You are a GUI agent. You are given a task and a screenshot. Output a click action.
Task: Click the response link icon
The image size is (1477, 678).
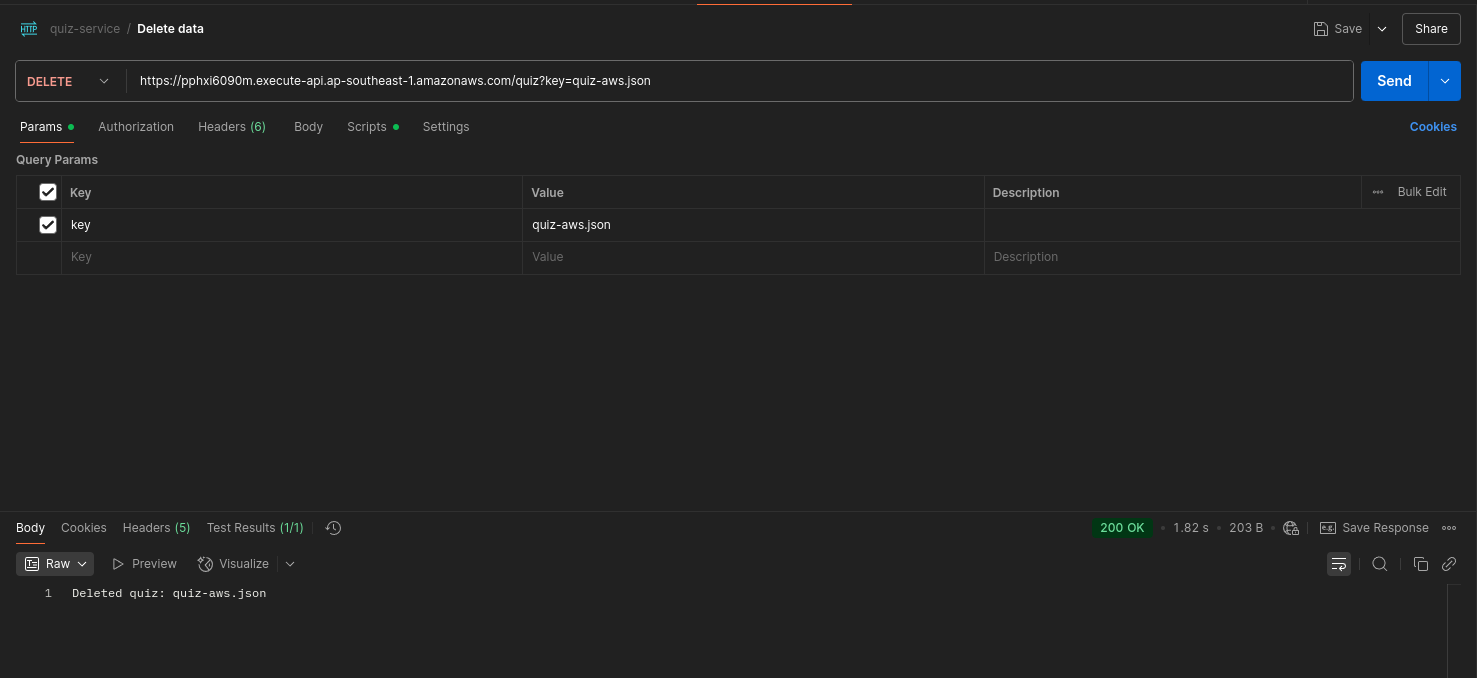click(1448, 564)
